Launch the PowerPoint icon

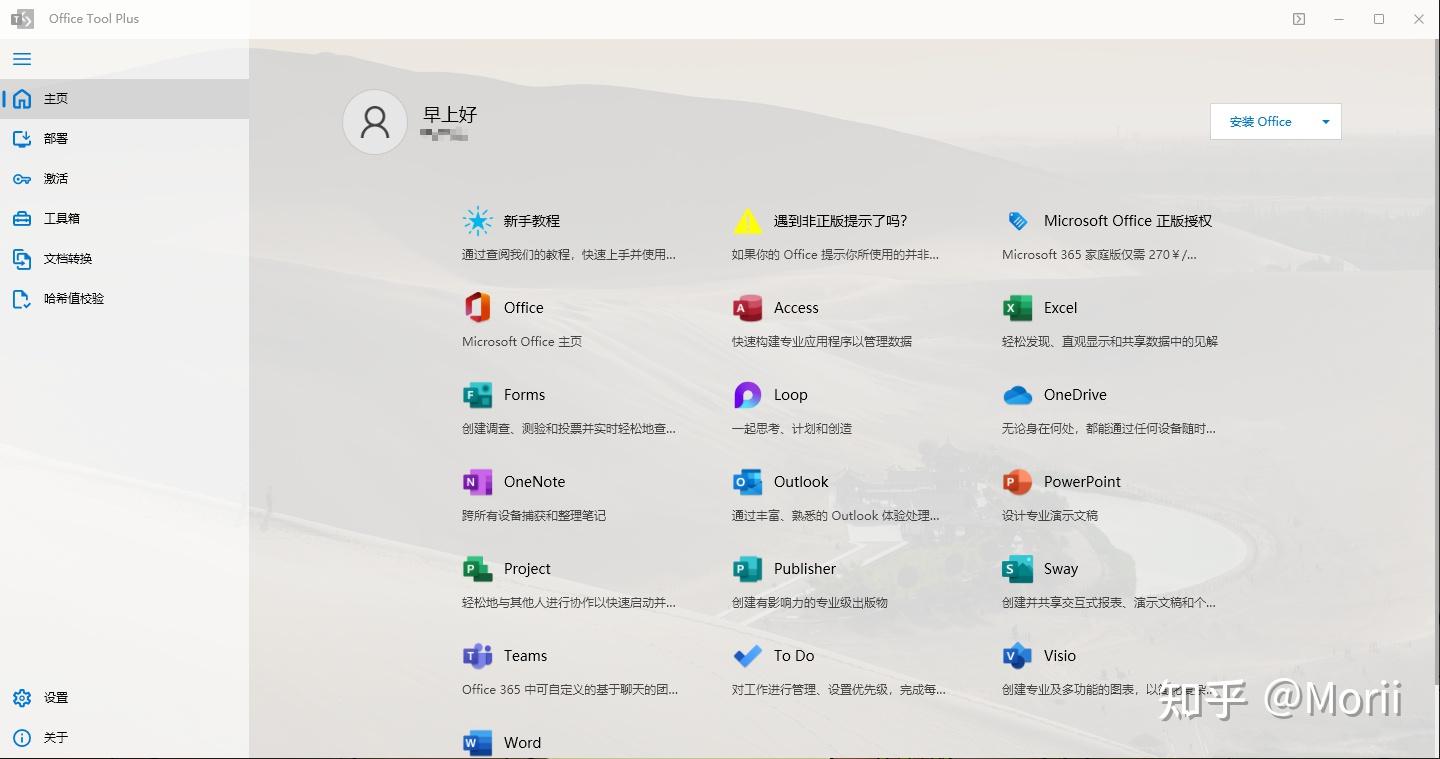click(1018, 482)
